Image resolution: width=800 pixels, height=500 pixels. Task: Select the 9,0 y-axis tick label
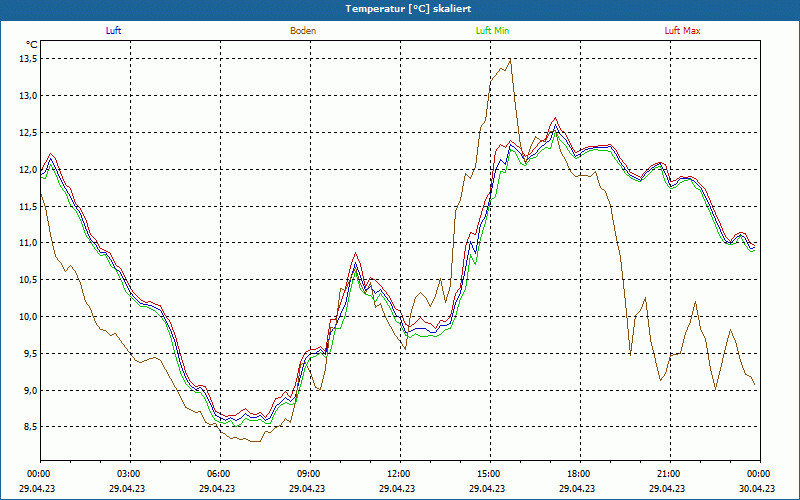point(28,390)
